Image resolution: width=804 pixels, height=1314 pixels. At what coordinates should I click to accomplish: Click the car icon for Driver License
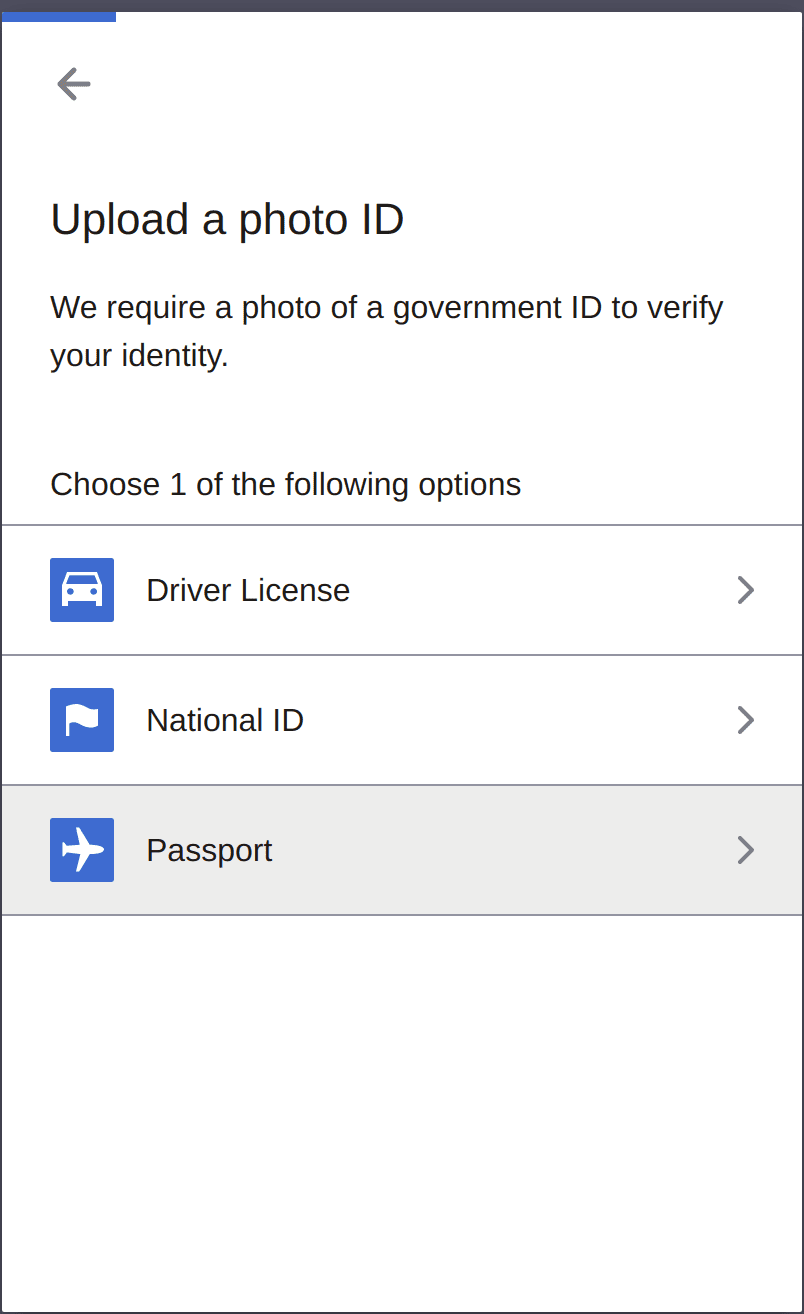tap(82, 590)
